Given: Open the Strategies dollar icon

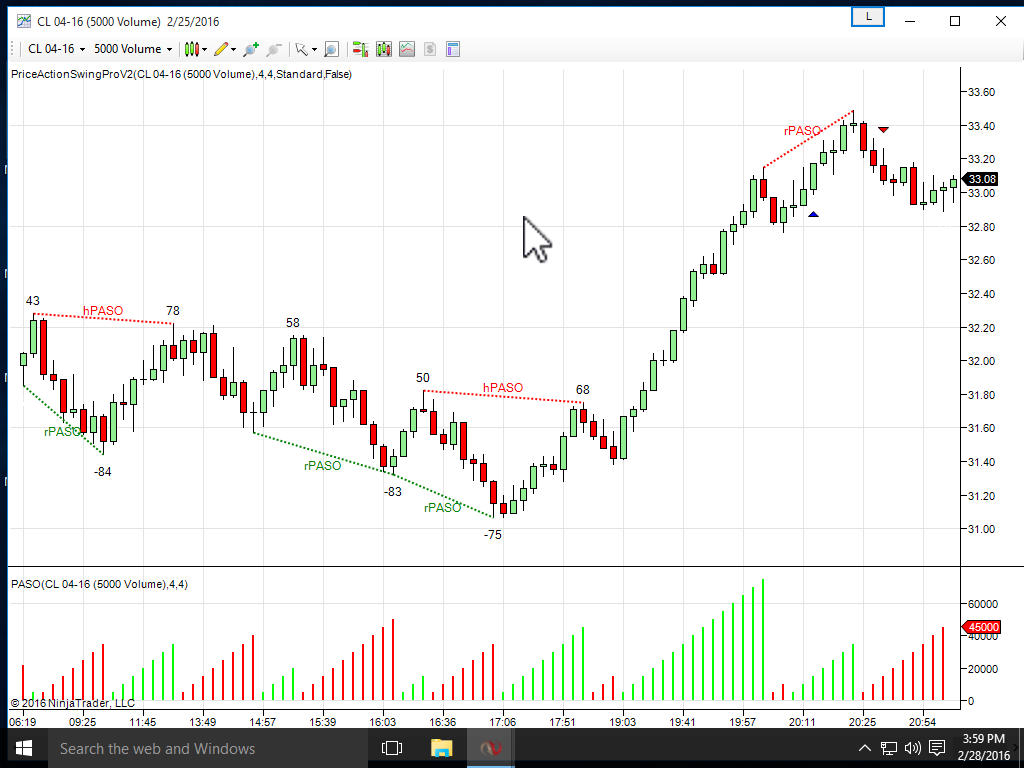Looking at the screenshot, I should pos(430,49).
